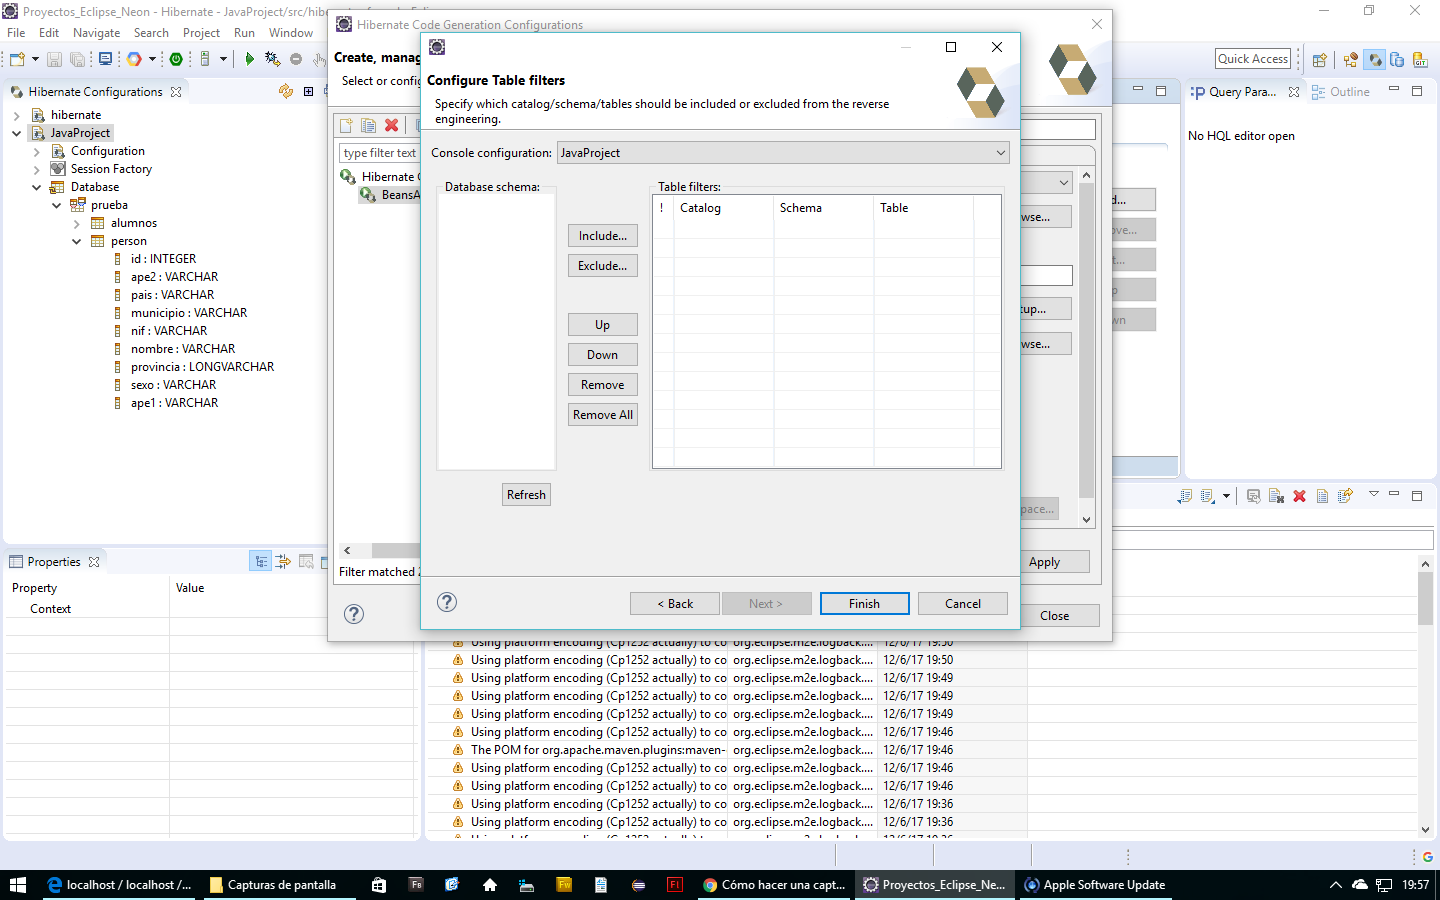
Task: Click the Back button
Action: (x=675, y=604)
